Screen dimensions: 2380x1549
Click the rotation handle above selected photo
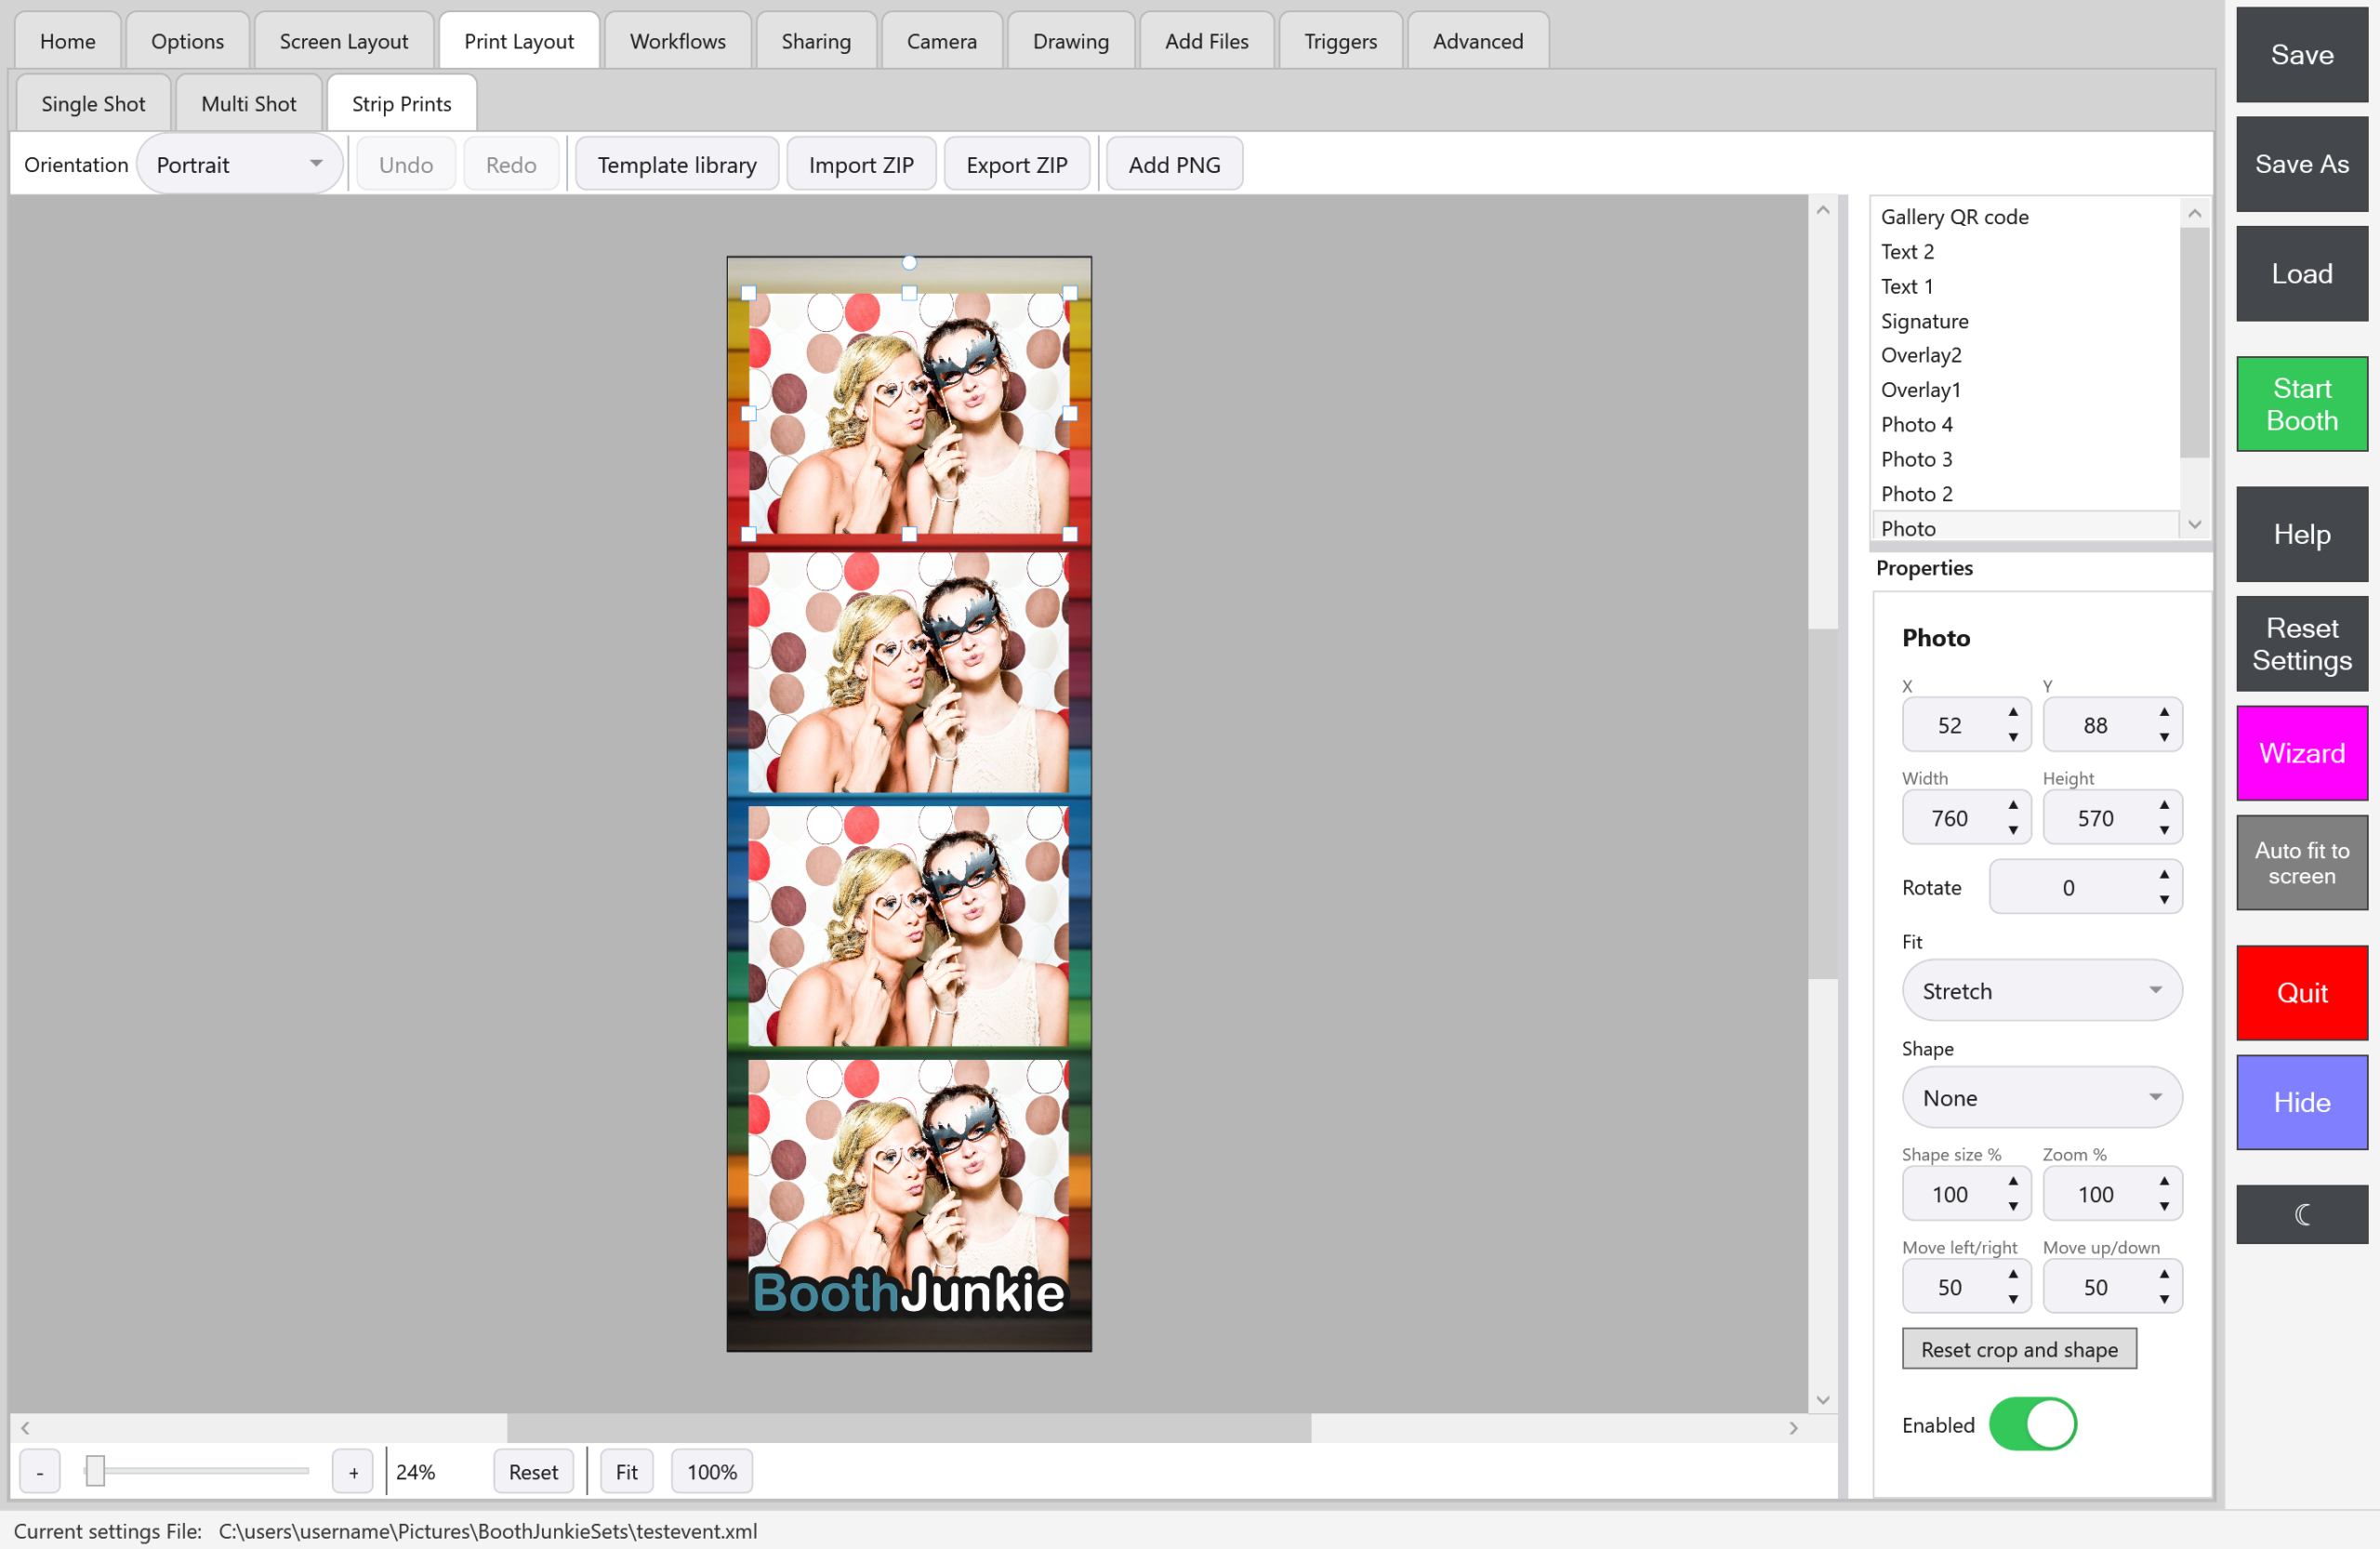pos(909,262)
